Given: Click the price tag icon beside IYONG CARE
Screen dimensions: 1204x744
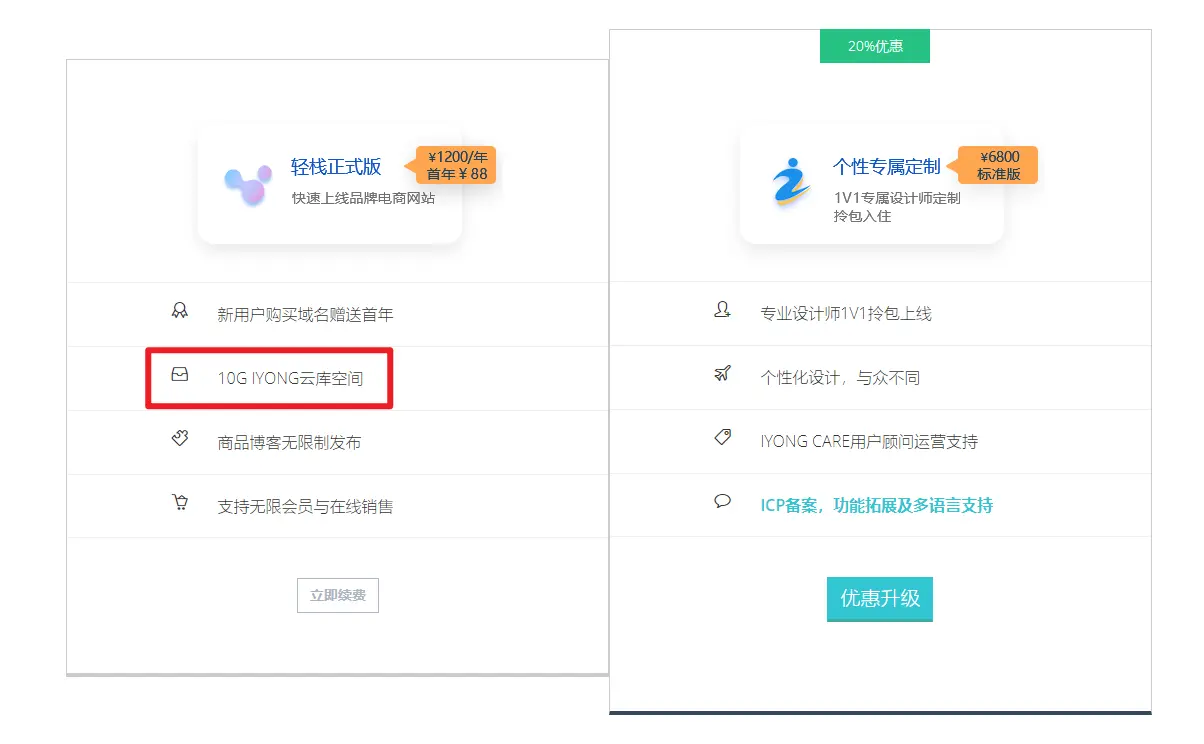Looking at the screenshot, I should [722, 438].
